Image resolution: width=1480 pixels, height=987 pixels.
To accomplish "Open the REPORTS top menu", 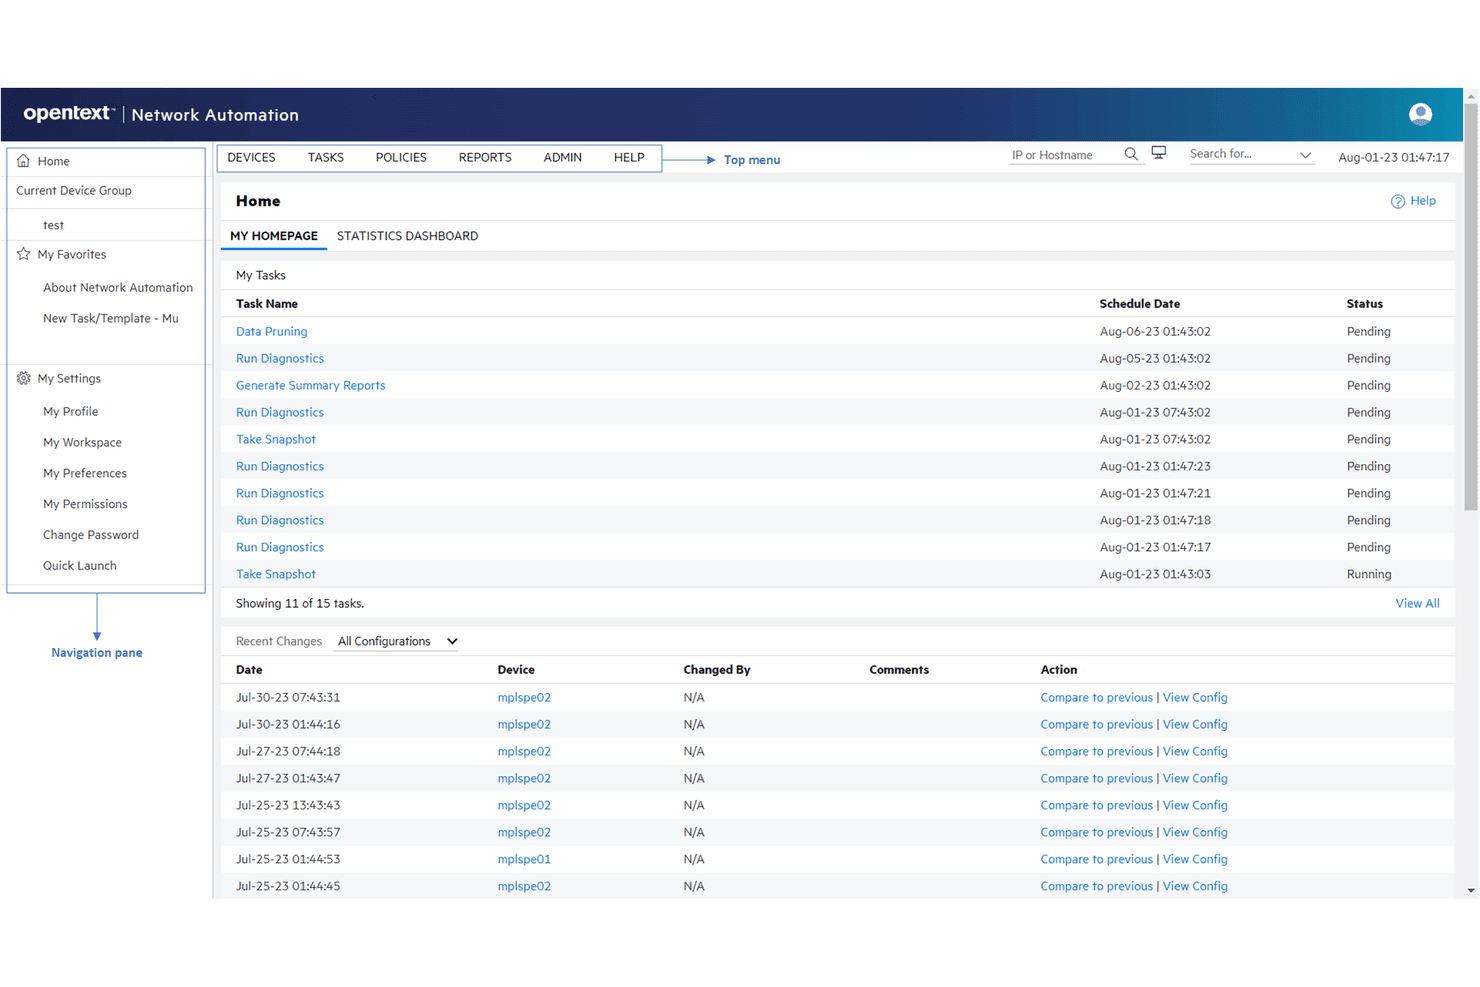I will click(485, 157).
